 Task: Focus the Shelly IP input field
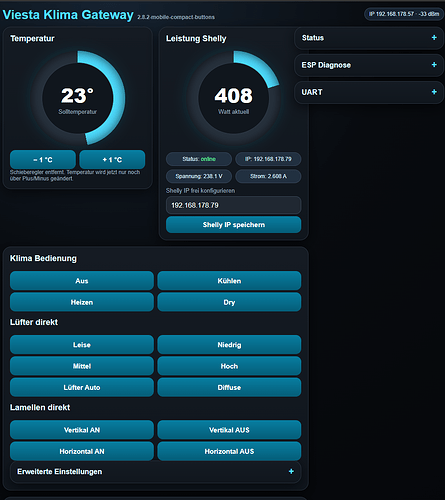(234, 205)
